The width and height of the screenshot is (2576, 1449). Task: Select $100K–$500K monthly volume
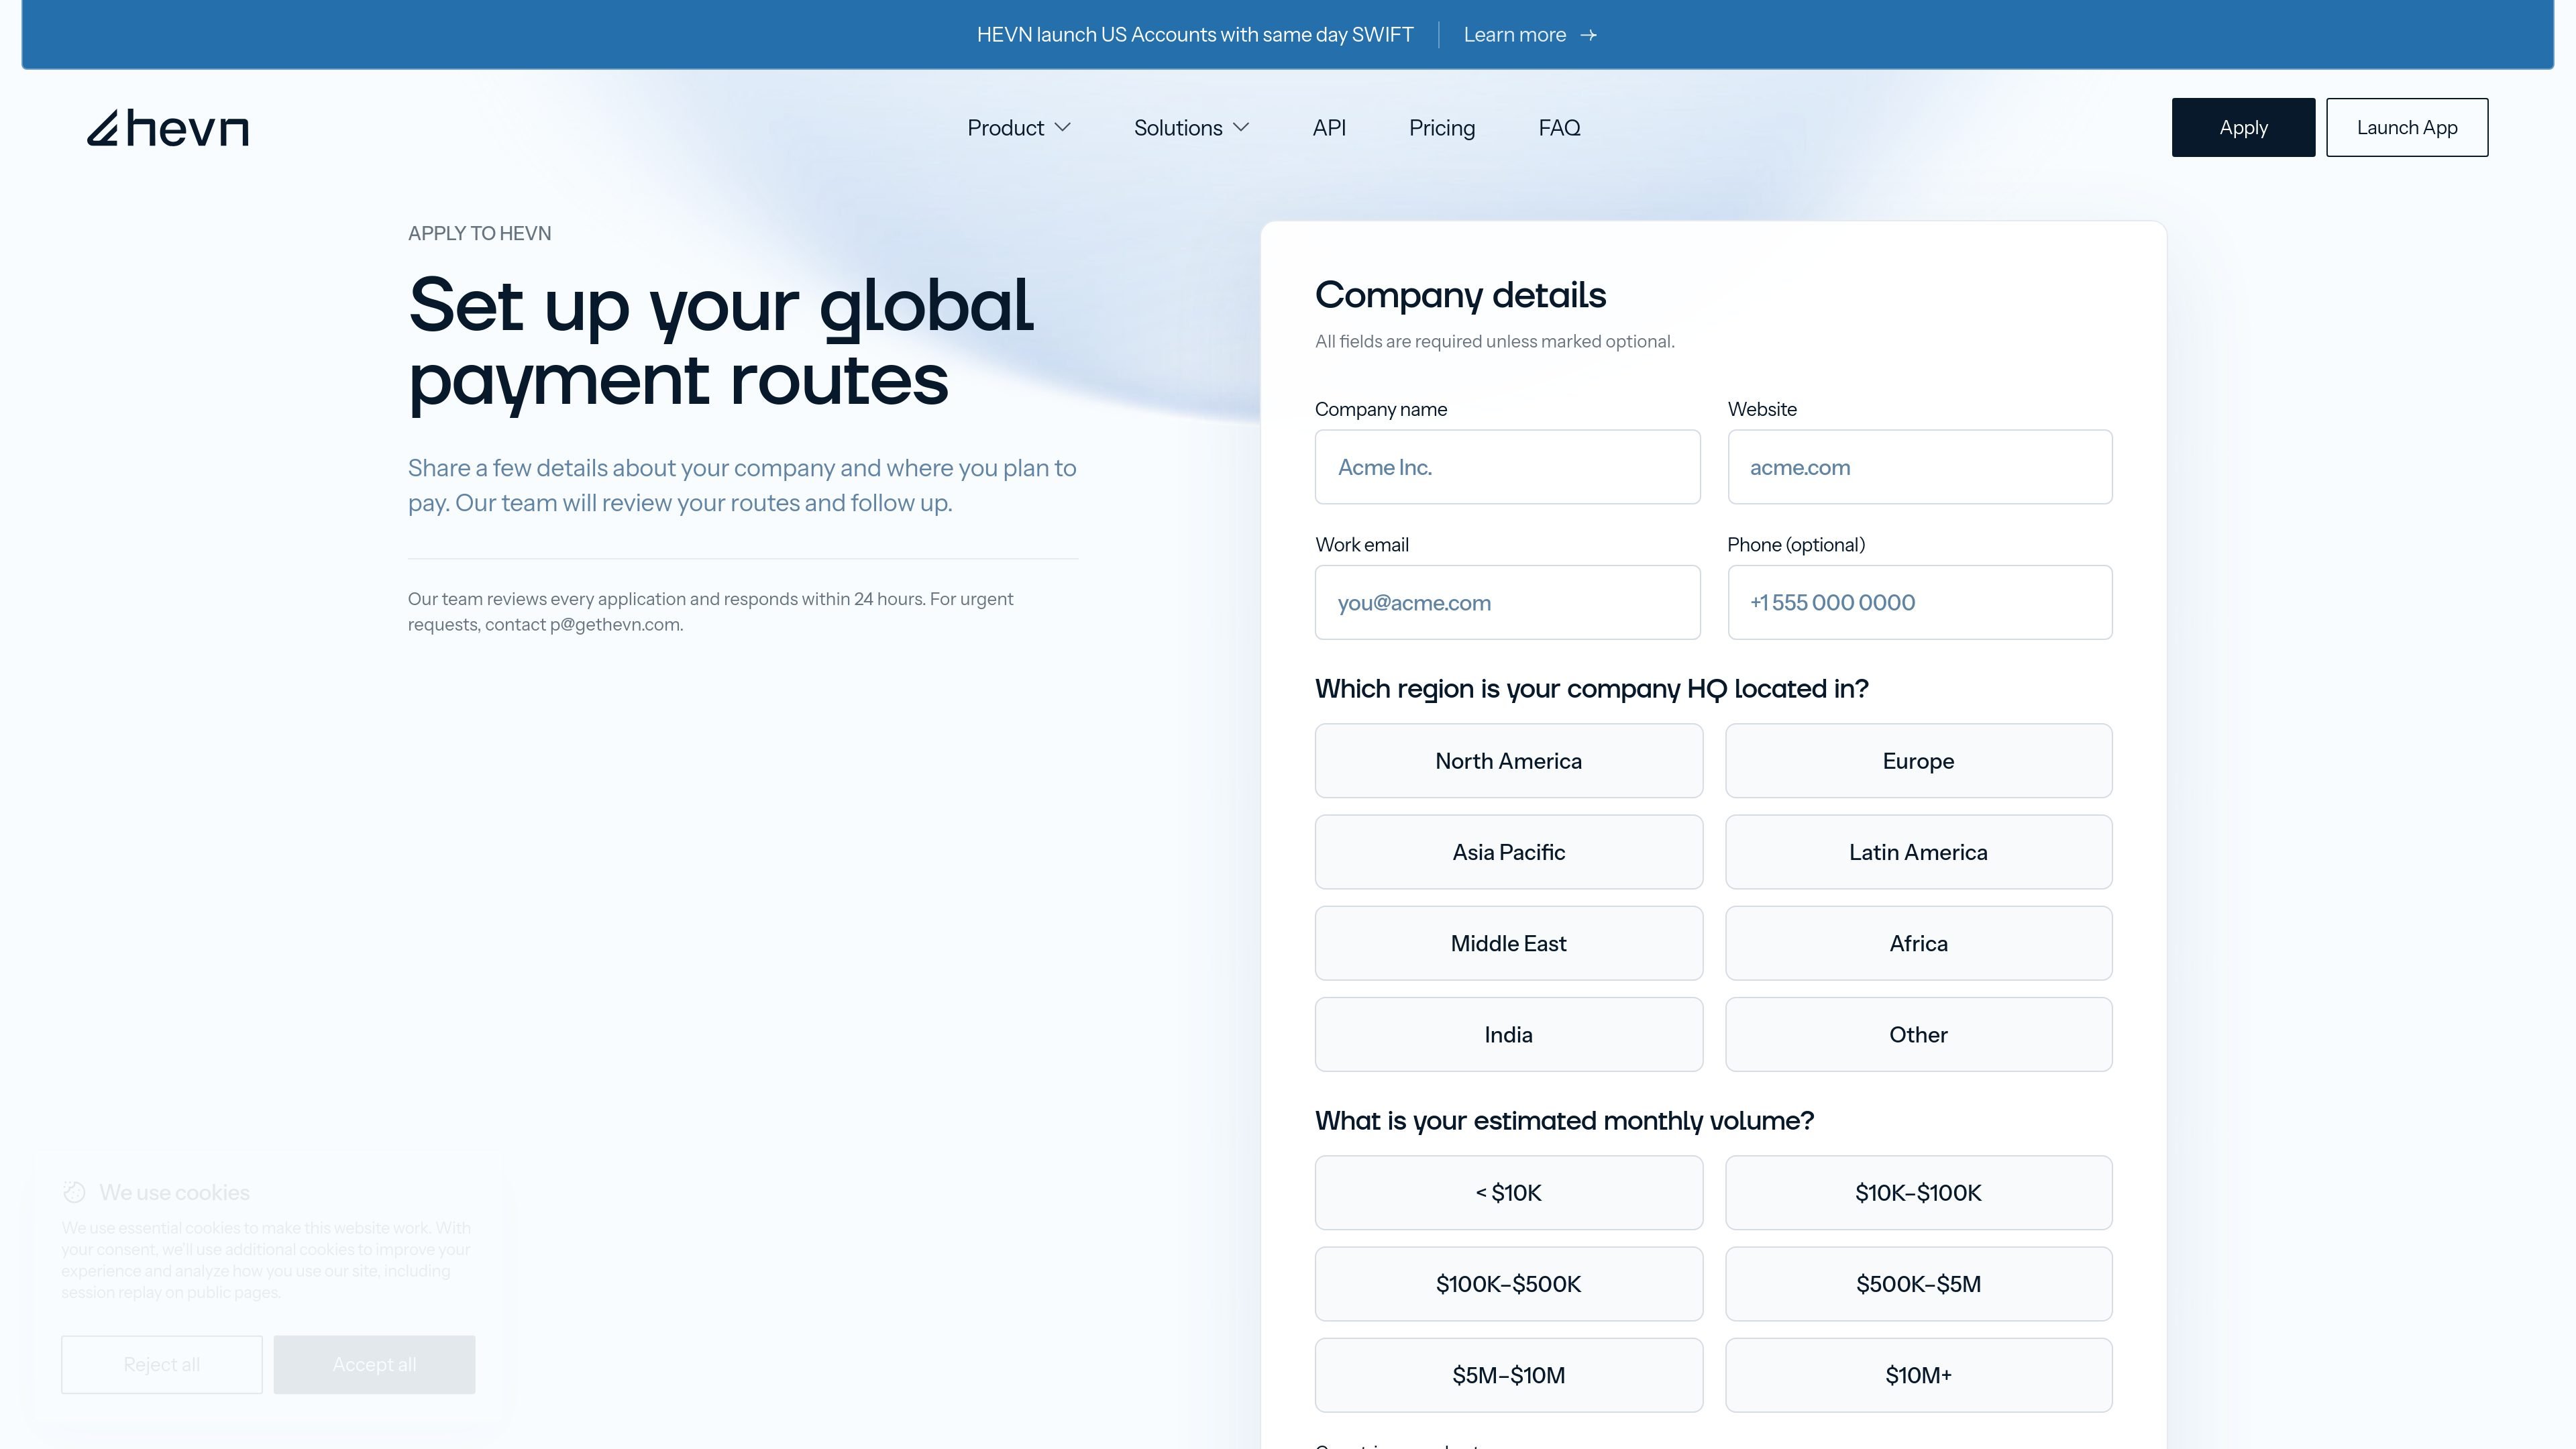click(1508, 1284)
